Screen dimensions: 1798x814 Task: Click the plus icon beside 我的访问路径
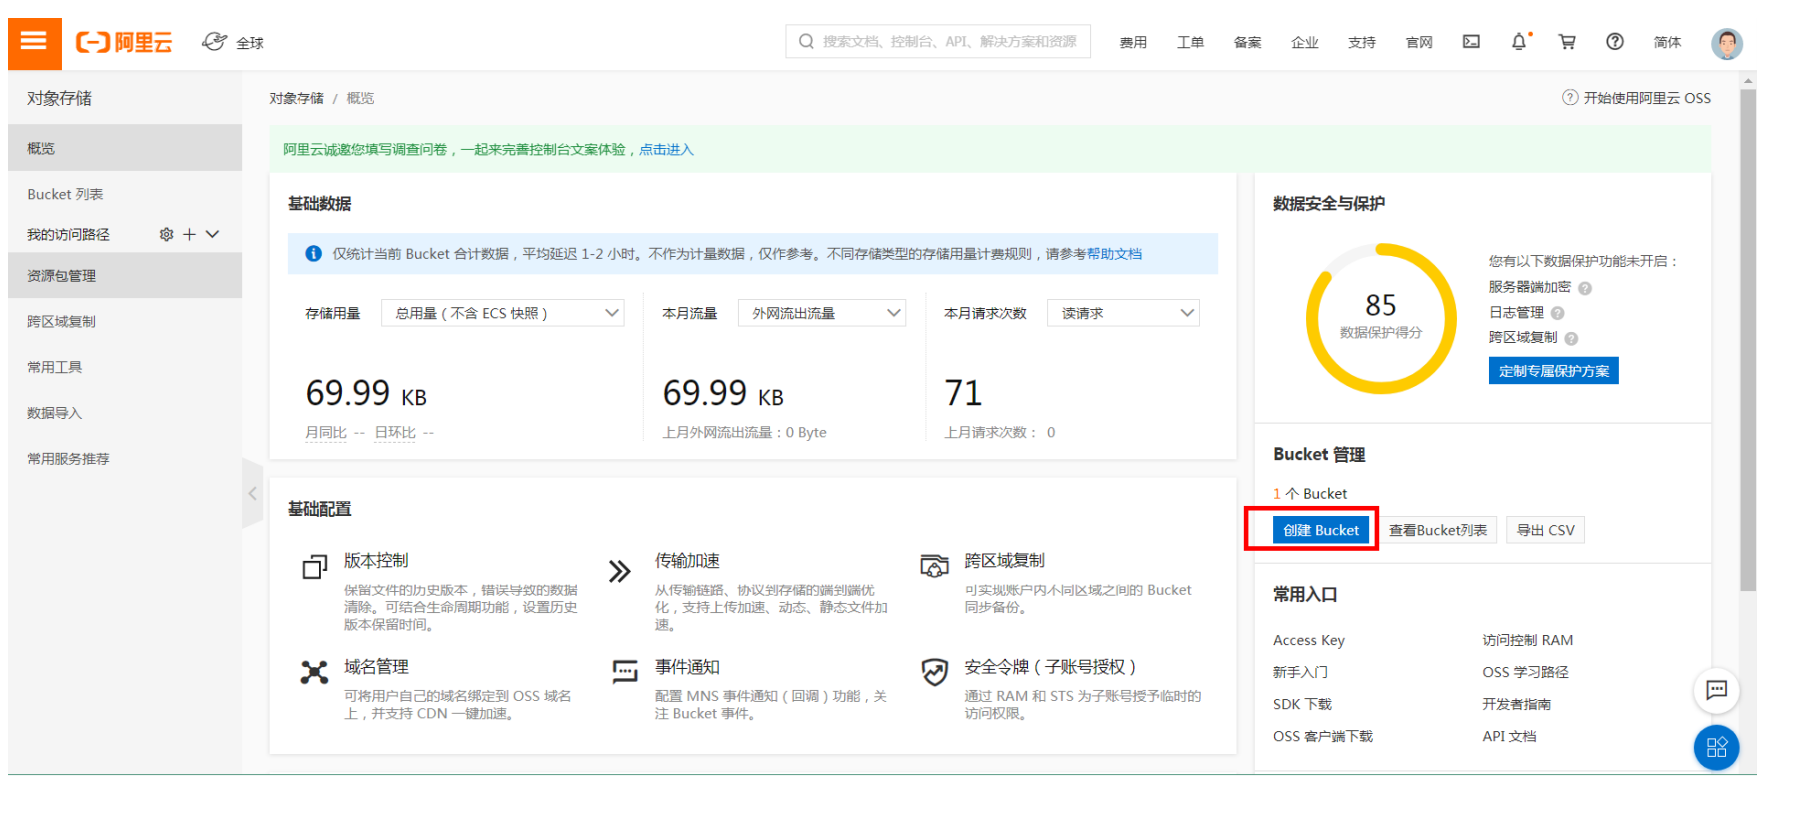pyautogui.click(x=189, y=234)
